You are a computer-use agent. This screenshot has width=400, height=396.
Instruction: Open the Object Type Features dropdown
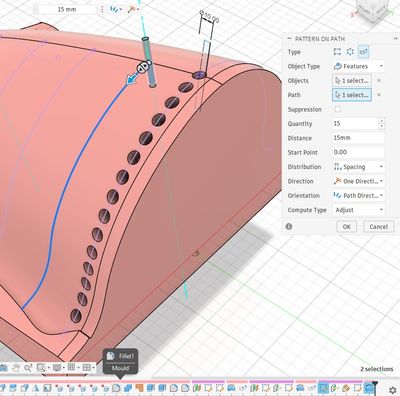coord(358,66)
